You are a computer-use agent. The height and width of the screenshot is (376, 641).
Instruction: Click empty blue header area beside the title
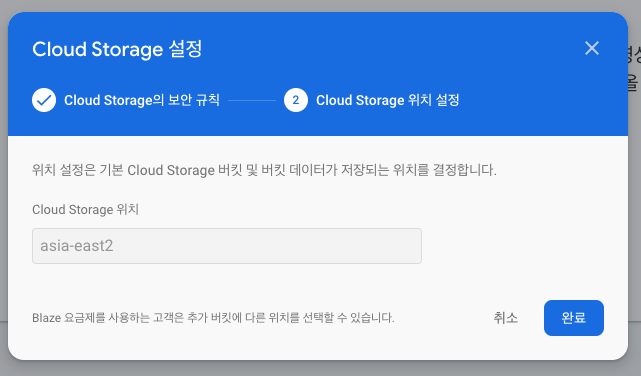pyautogui.click(x=388, y=49)
